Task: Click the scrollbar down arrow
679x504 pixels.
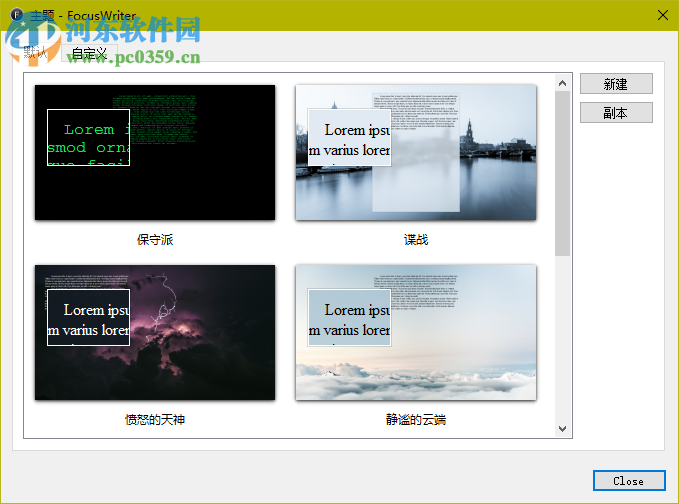Action: coord(563,429)
